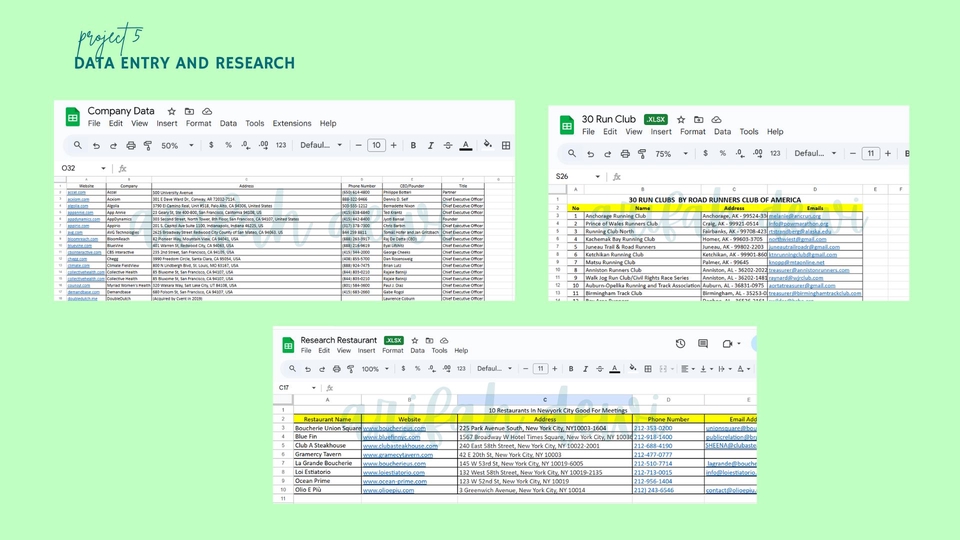
Task: Star the 30 Run Club spreadsheet
Action: coord(681,119)
